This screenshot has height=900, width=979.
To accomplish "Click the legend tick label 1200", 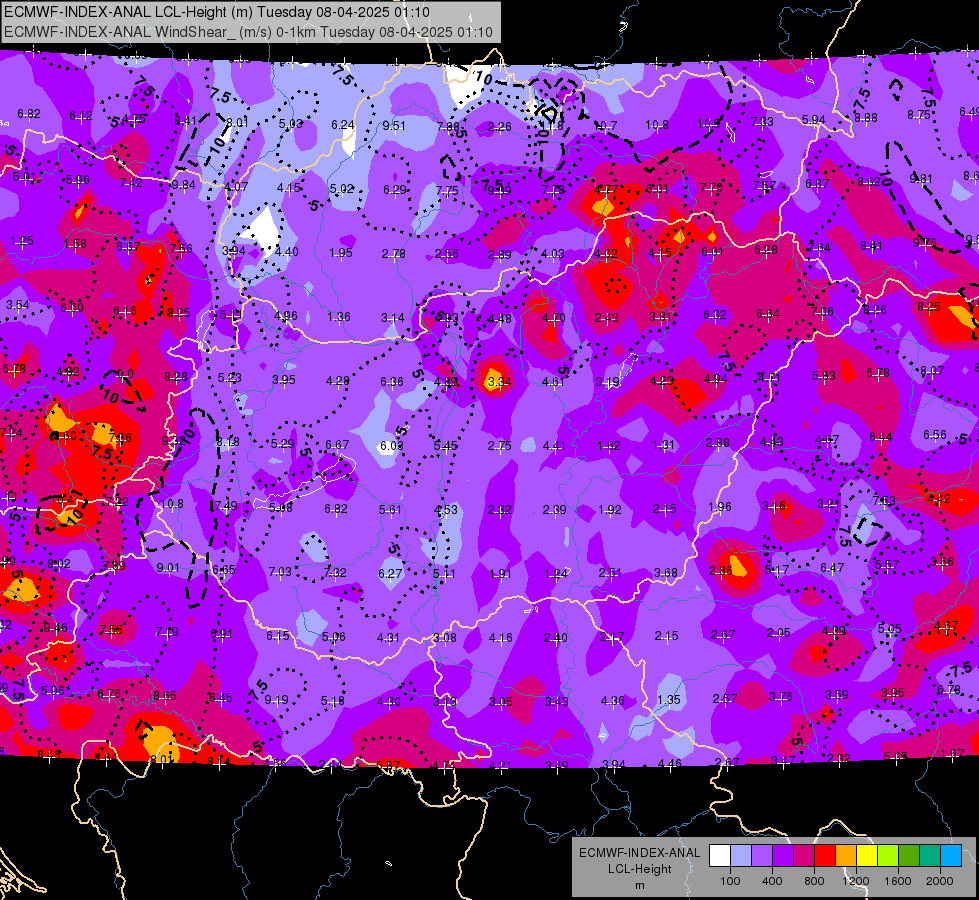I will (x=855, y=881).
